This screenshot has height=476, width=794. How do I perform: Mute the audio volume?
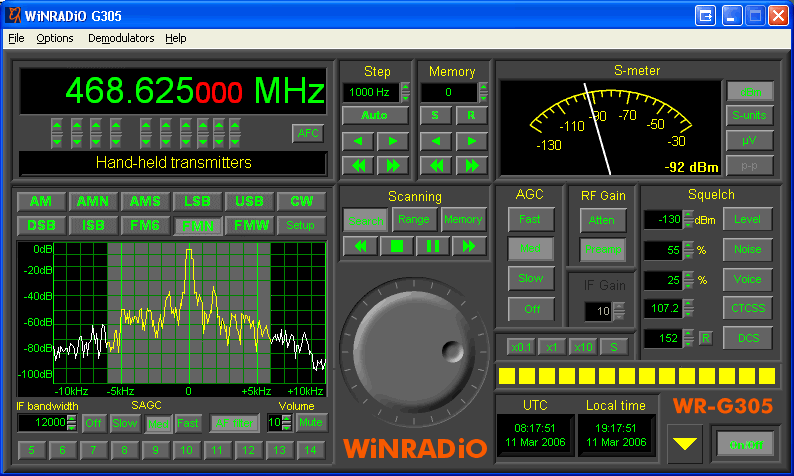point(311,423)
